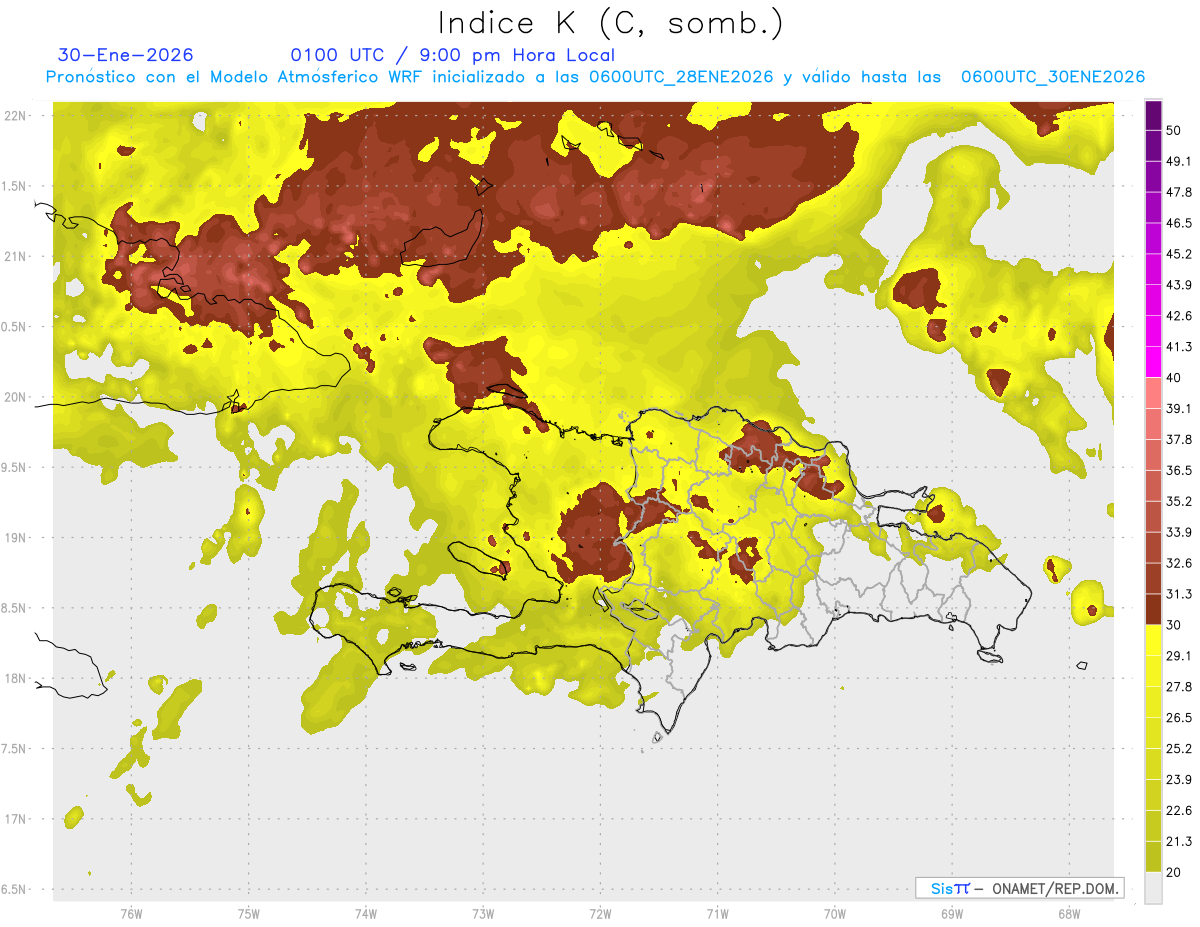Click the legend value 27.8
Screen dimensions: 1200x927
click(1179, 687)
